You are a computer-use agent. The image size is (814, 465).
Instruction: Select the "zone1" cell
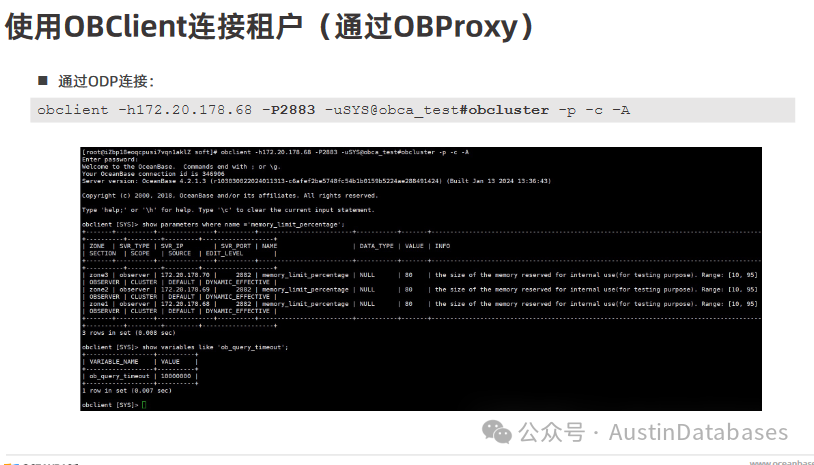coord(99,304)
